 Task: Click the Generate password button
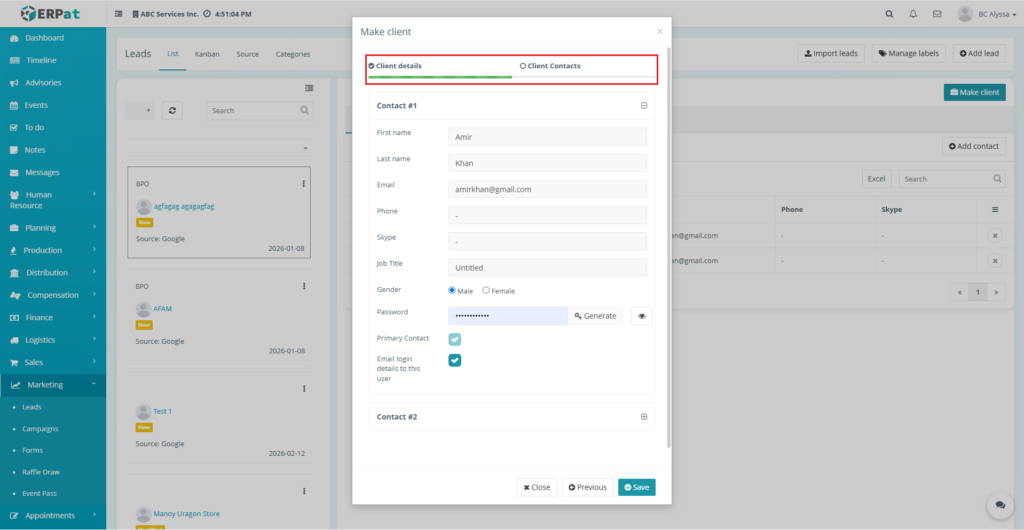[x=595, y=316]
